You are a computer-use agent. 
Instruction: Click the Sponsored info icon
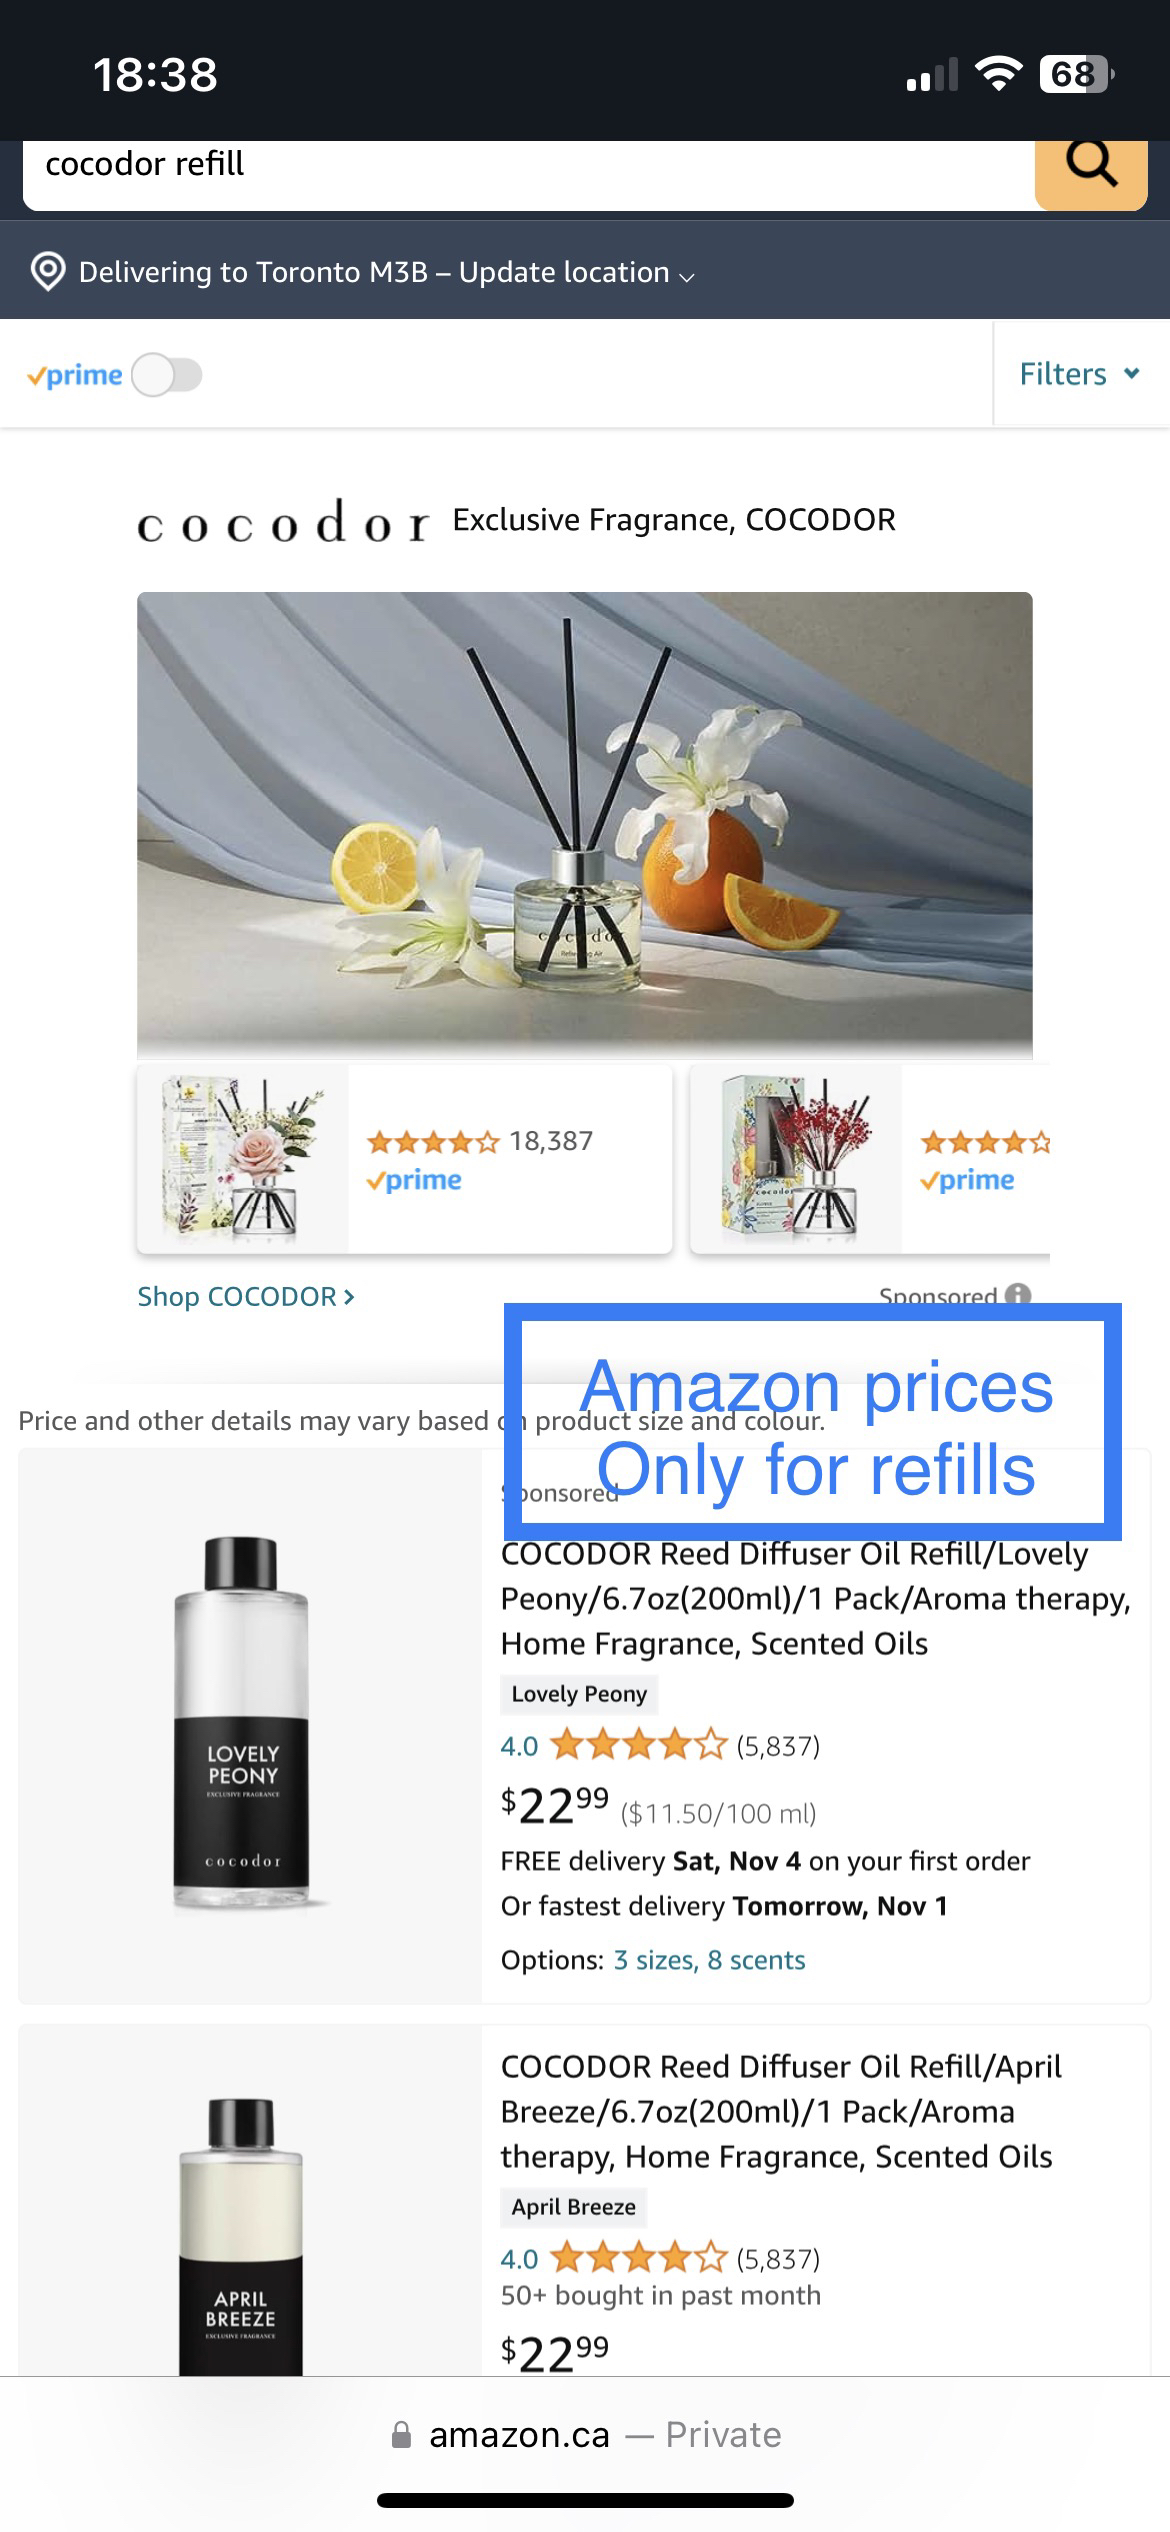[x=1017, y=1294]
